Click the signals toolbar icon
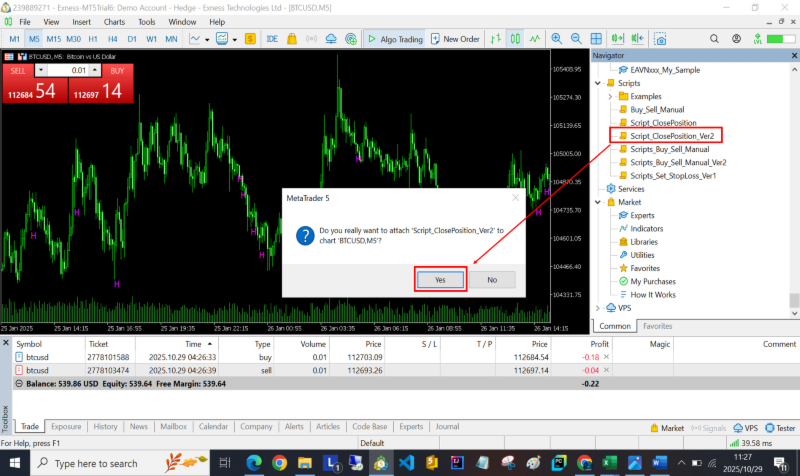The width and height of the screenshot is (800, 476). point(311,39)
